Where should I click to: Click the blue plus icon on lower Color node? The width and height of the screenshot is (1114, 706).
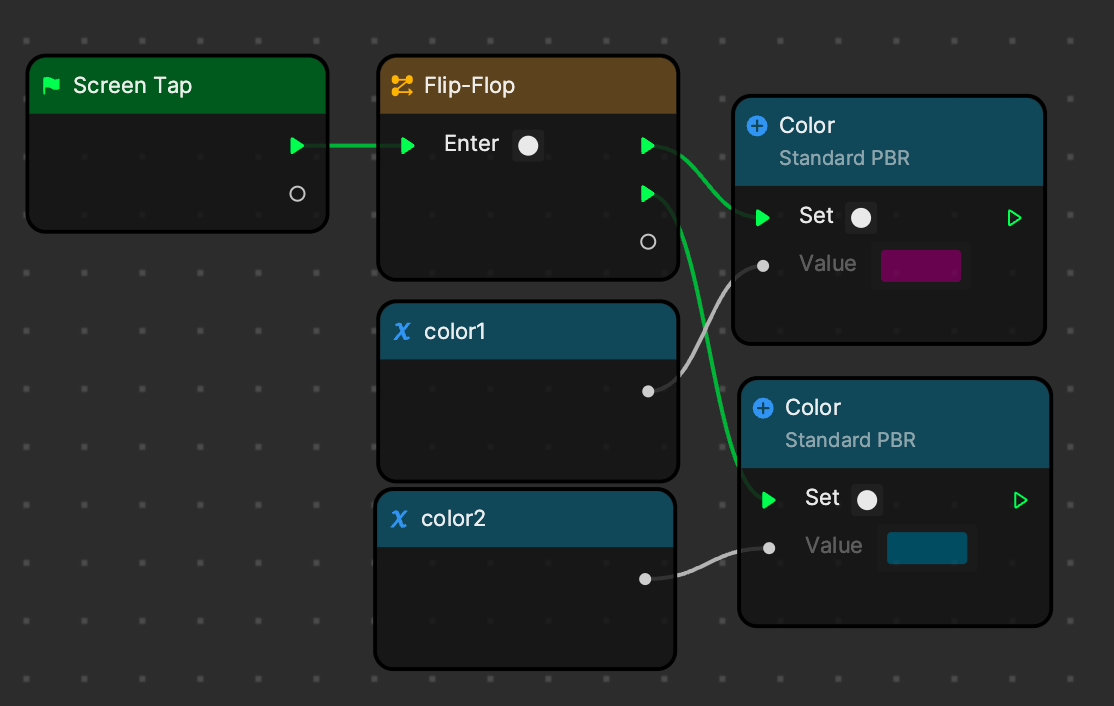click(763, 408)
